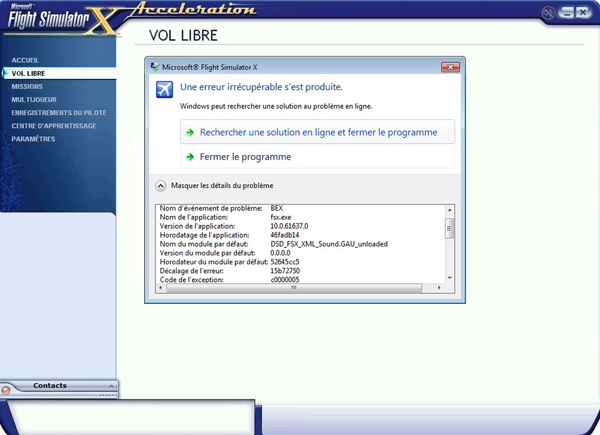This screenshot has width=600, height=435.
Task: Click green arrow beside Fermer option
Action: tap(190, 157)
